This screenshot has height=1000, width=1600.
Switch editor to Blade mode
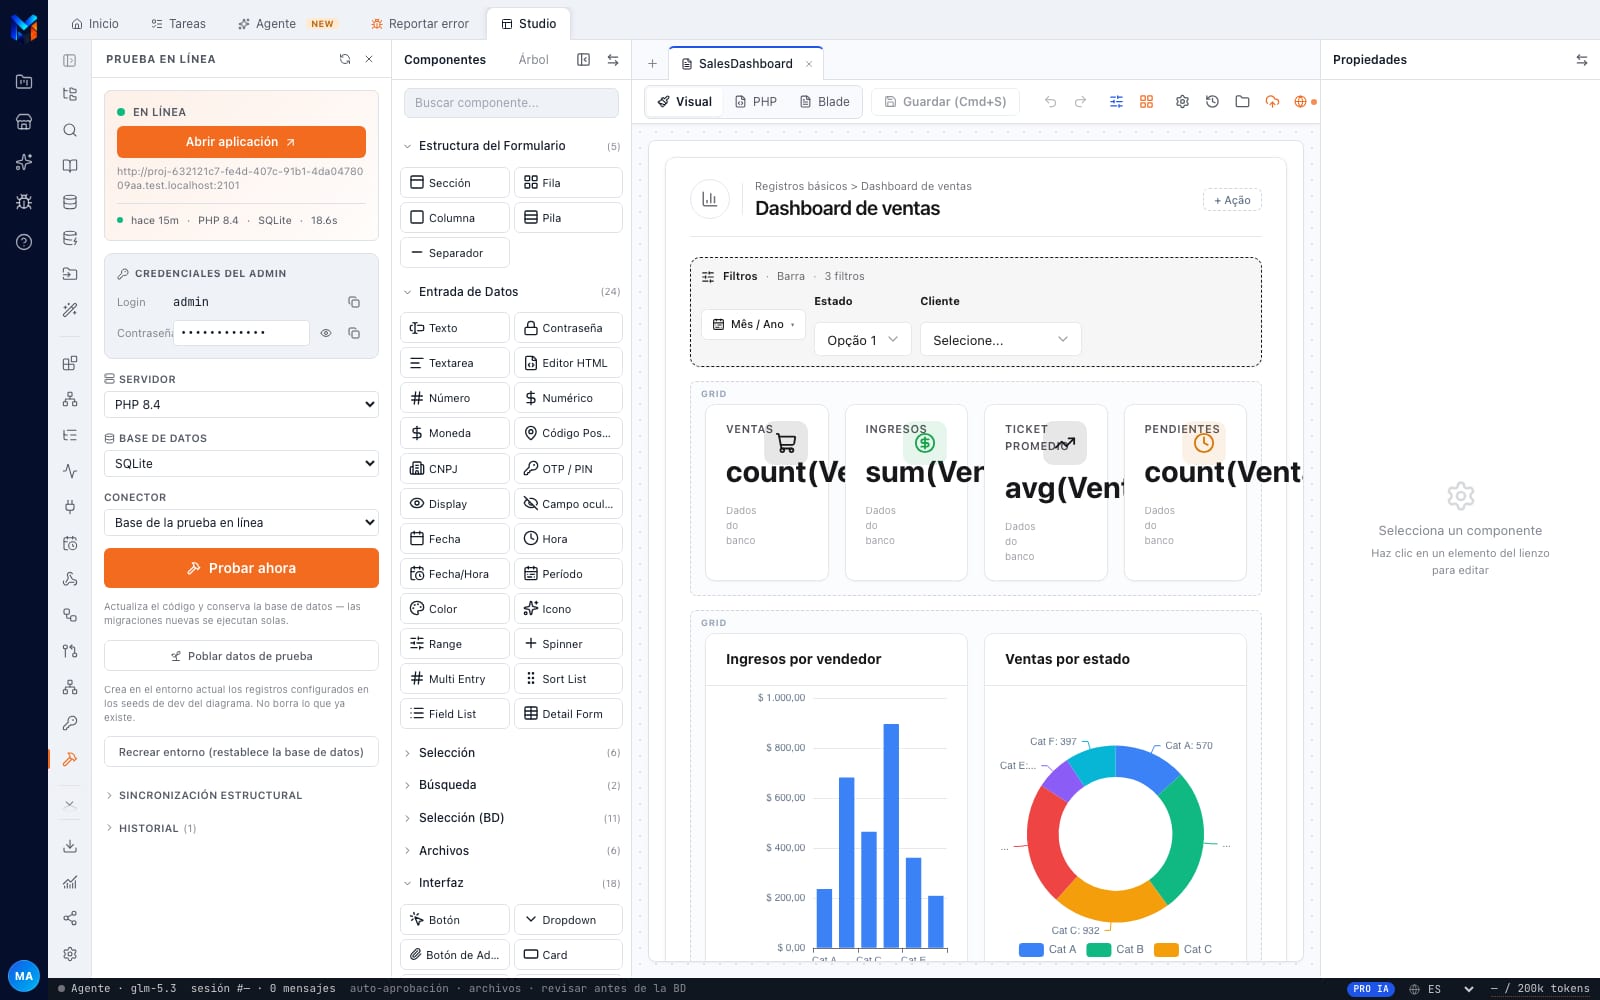[825, 102]
